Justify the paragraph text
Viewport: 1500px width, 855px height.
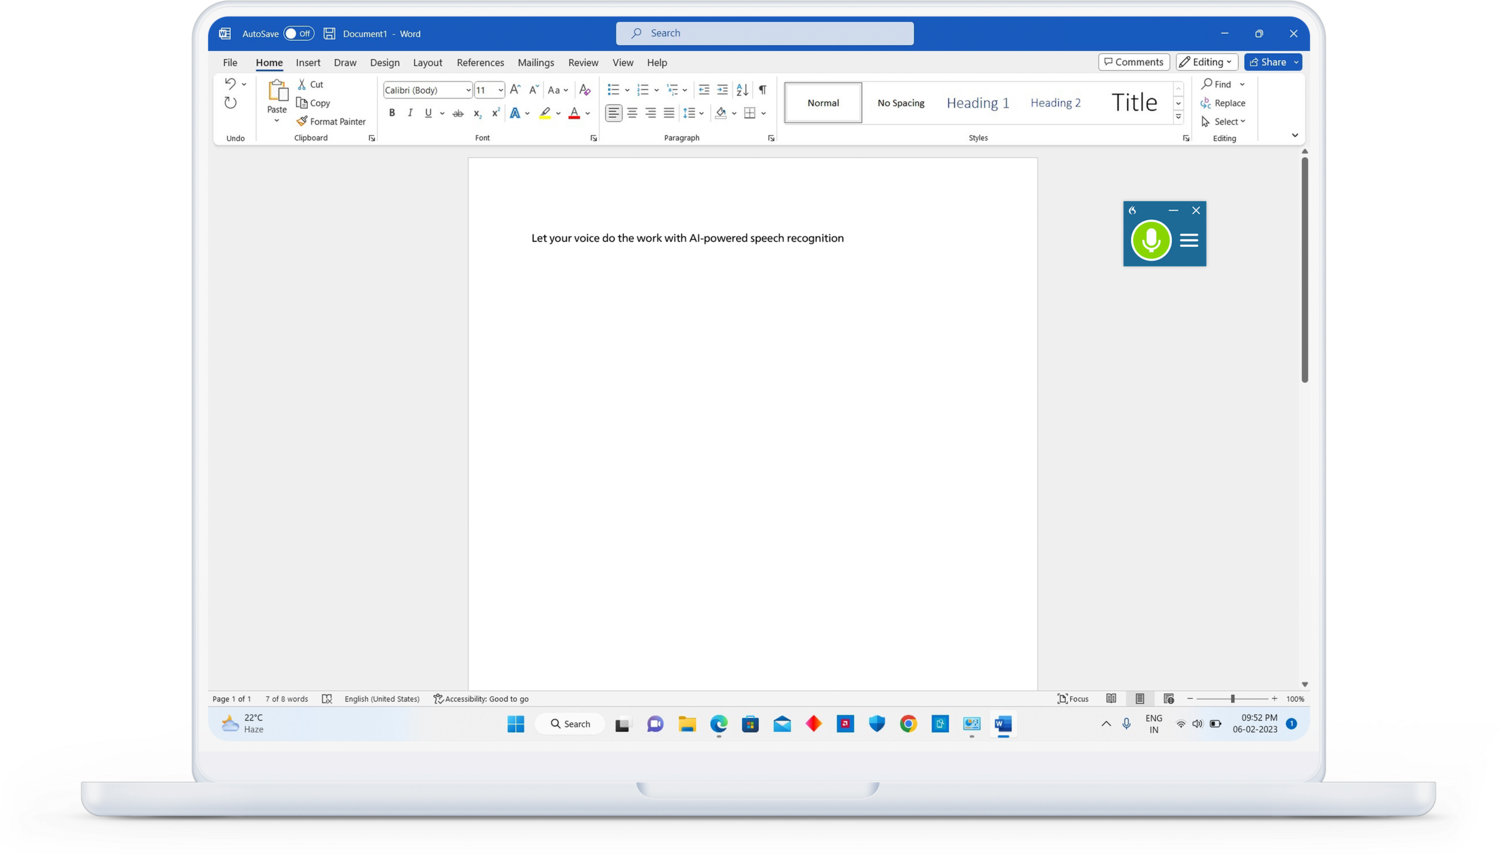[x=669, y=113]
